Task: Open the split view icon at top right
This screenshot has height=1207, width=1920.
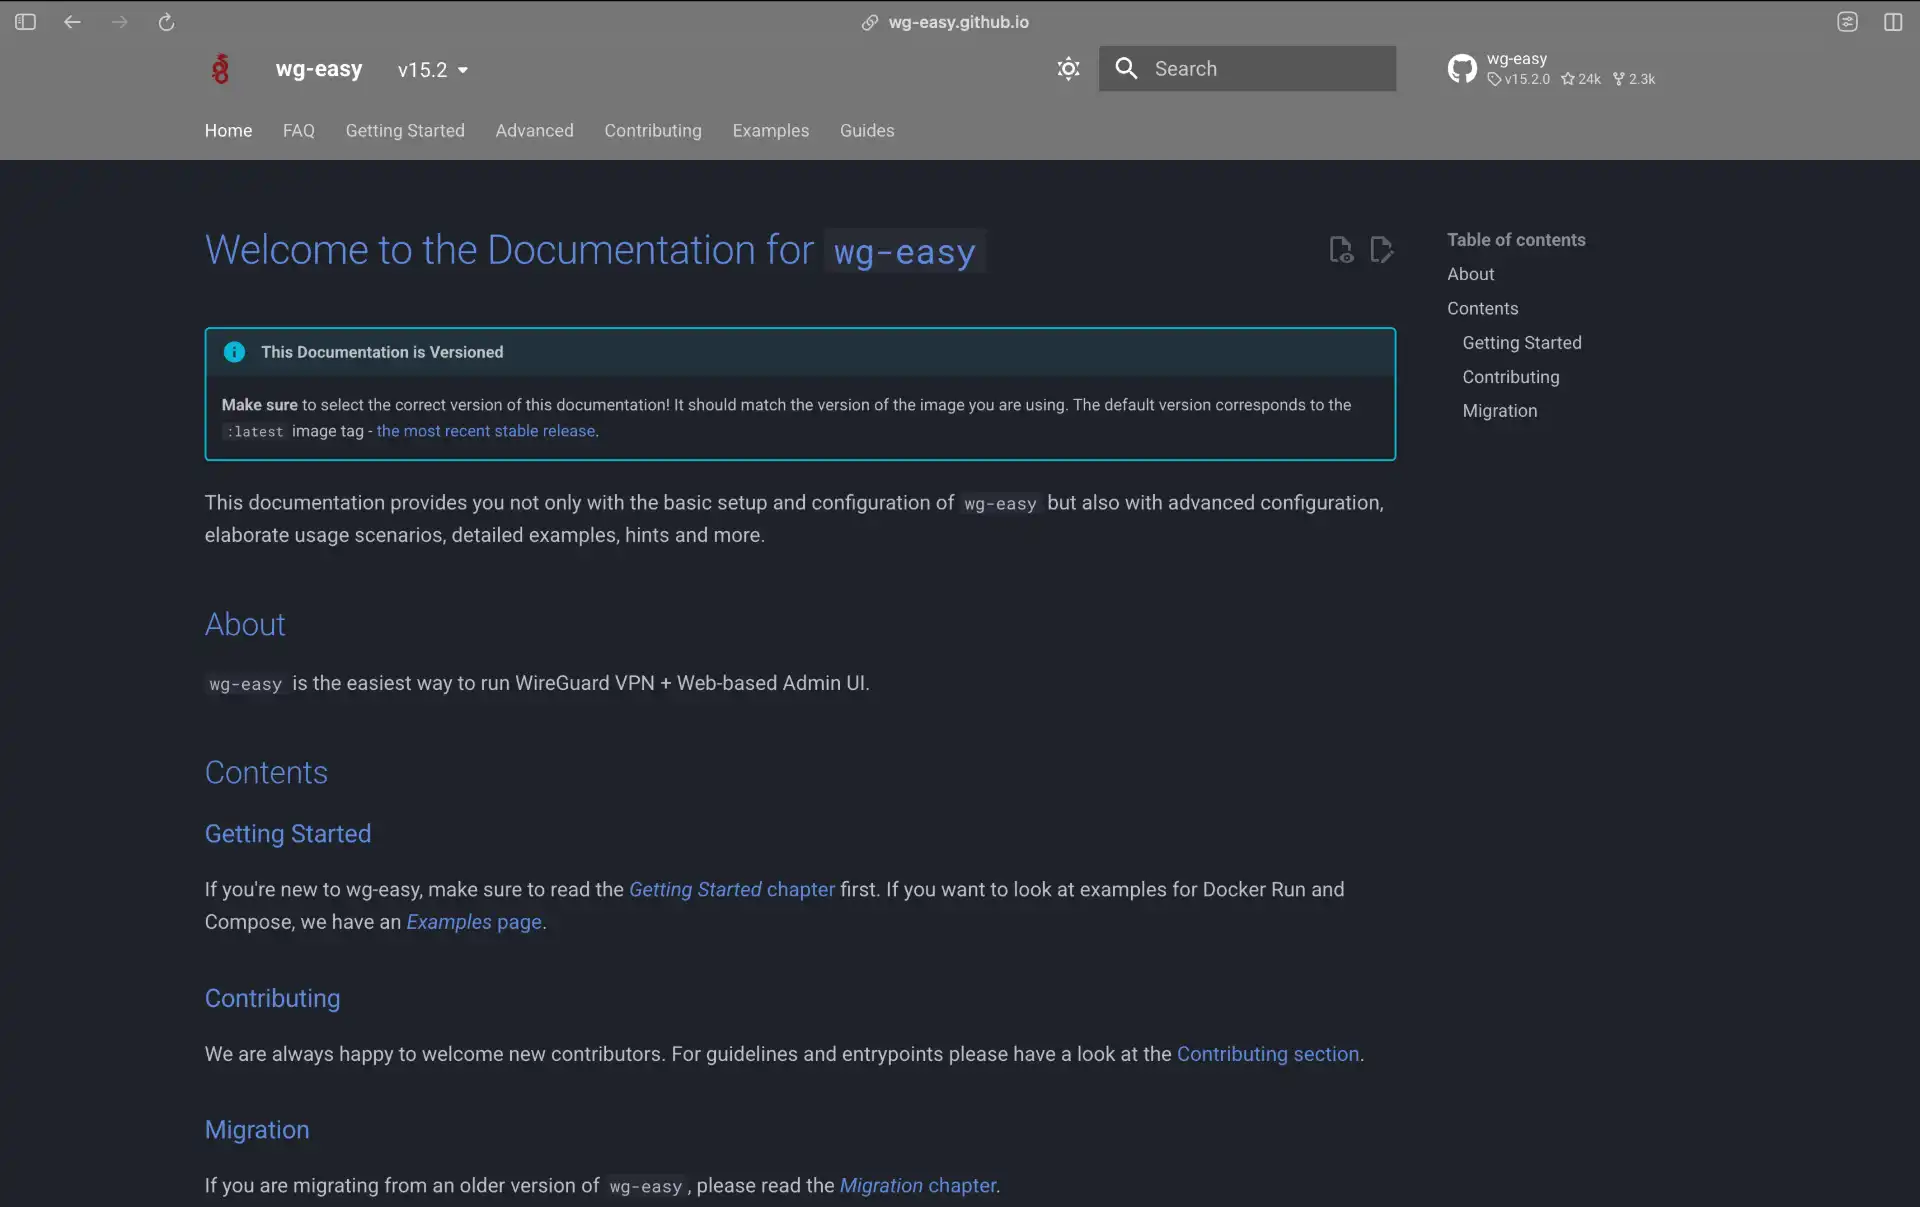Action: coord(1892,22)
